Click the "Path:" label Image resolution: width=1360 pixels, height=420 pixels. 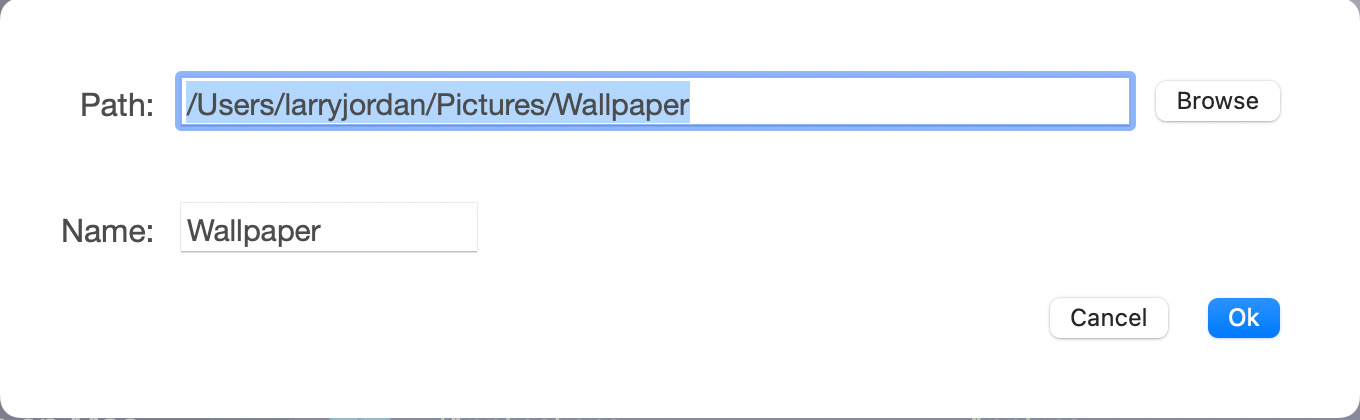pos(117,103)
